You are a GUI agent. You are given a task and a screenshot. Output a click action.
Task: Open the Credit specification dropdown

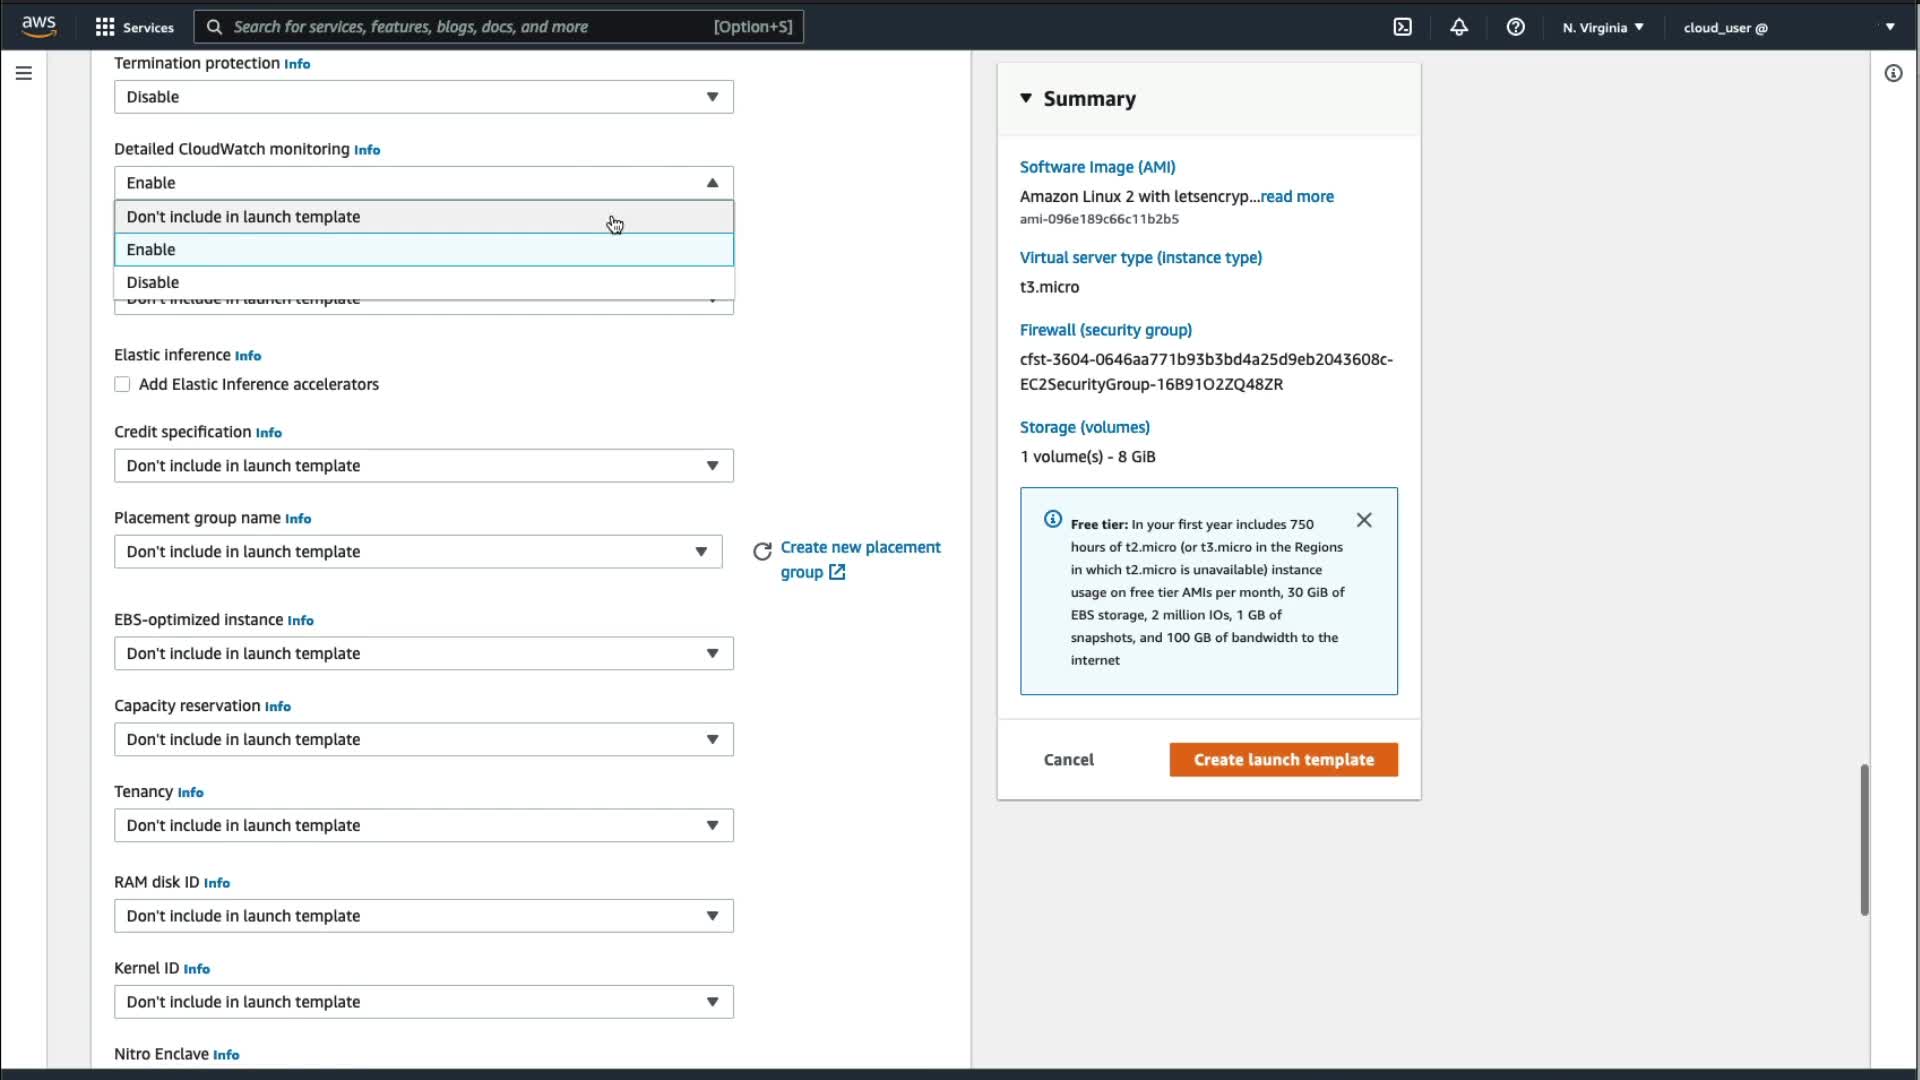[423, 466]
